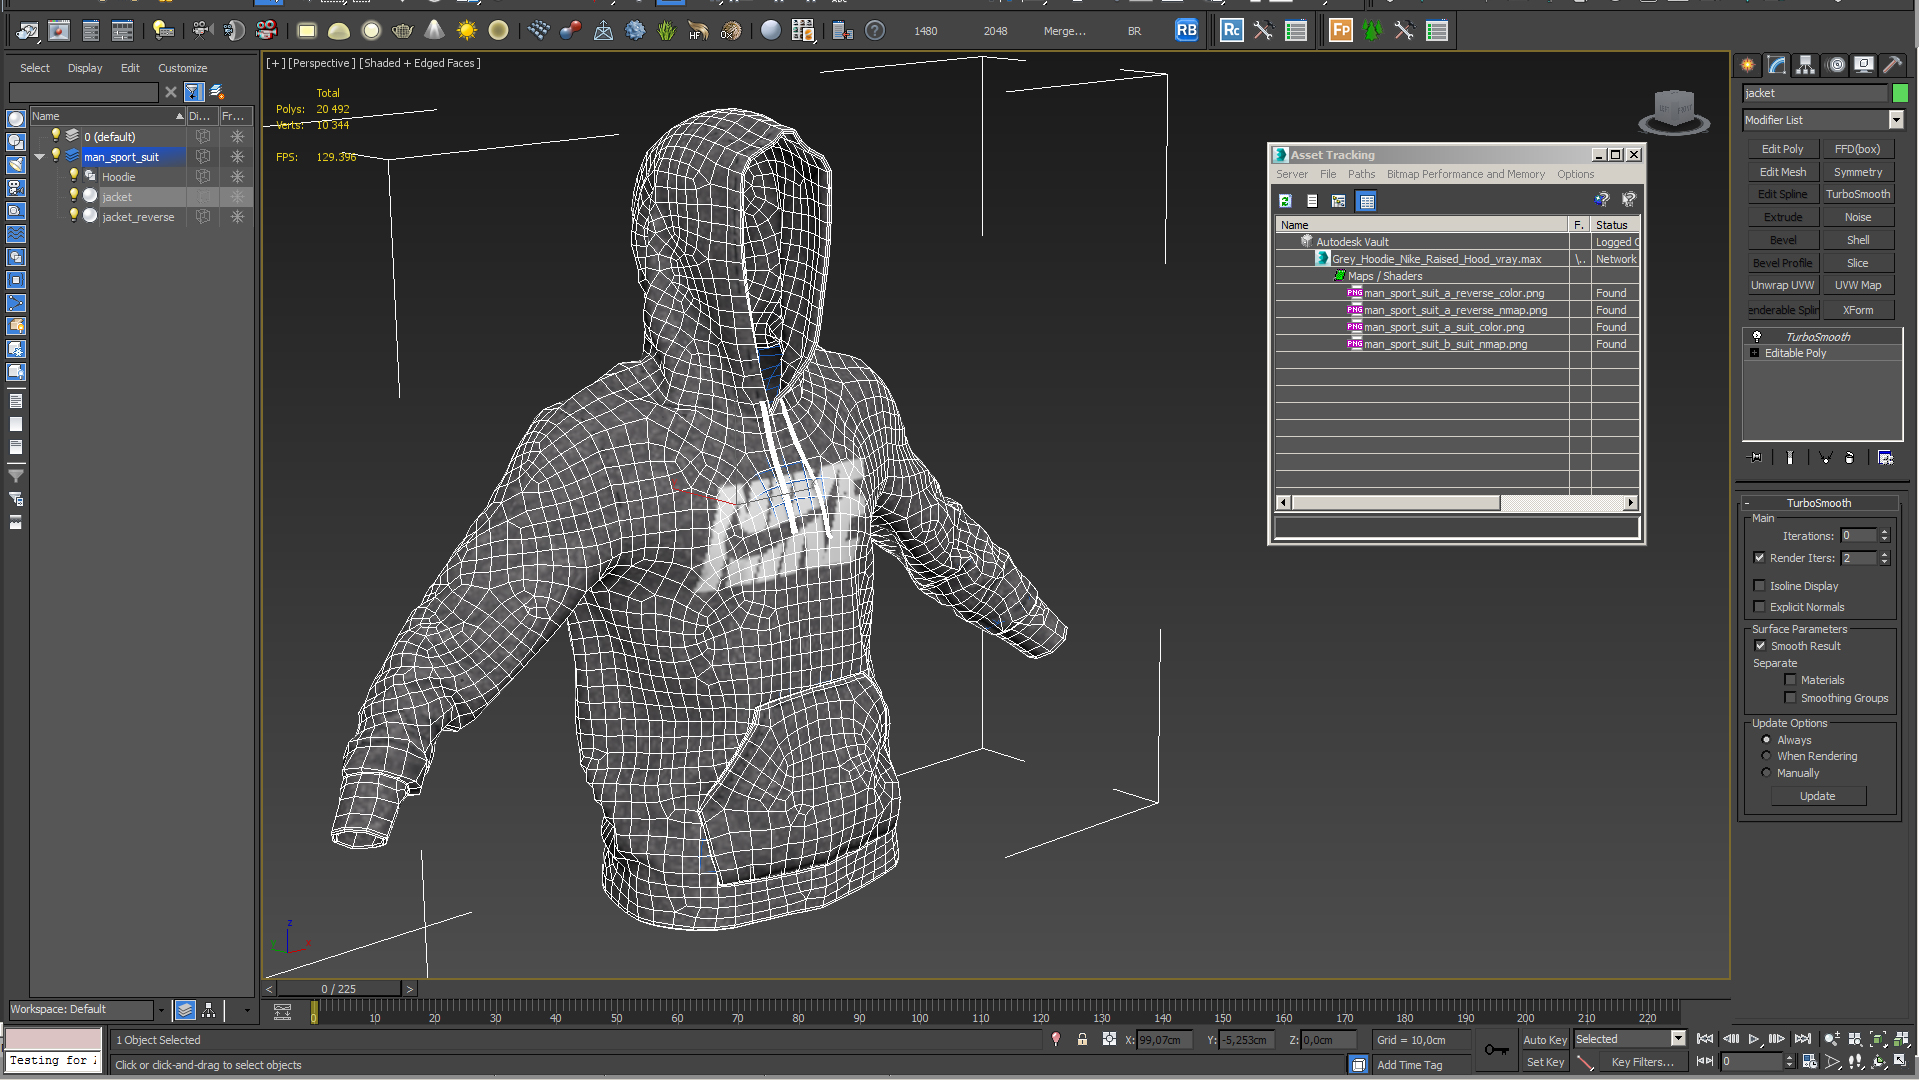This screenshot has height=1080, width=1920.
Task: Click the green object color swatch
Action: [x=1900, y=93]
